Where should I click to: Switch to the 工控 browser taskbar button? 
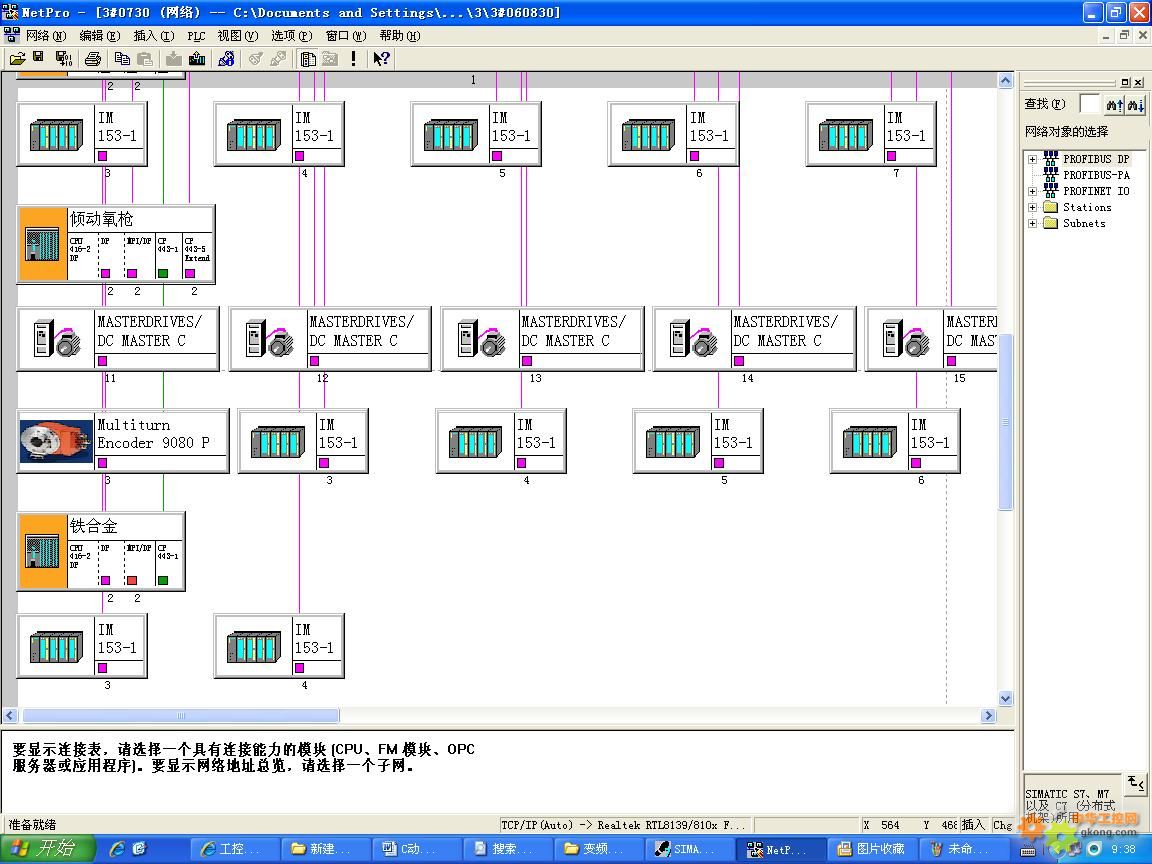click(234, 849)
